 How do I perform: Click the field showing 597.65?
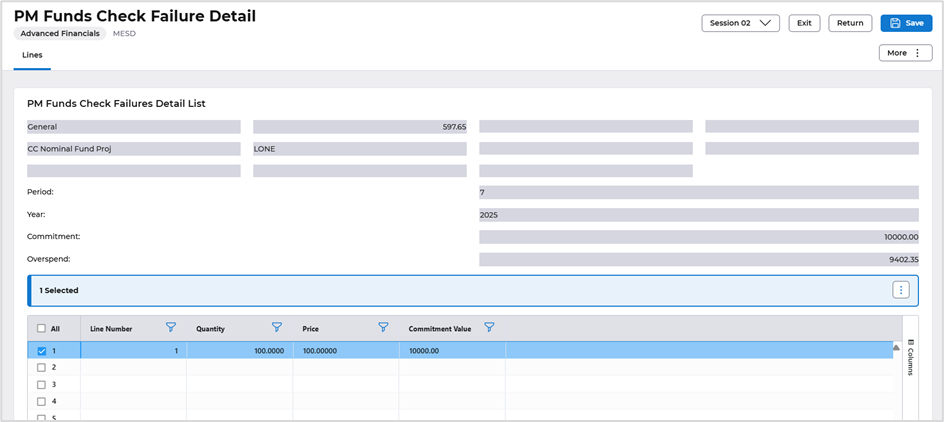coord(360,127)
